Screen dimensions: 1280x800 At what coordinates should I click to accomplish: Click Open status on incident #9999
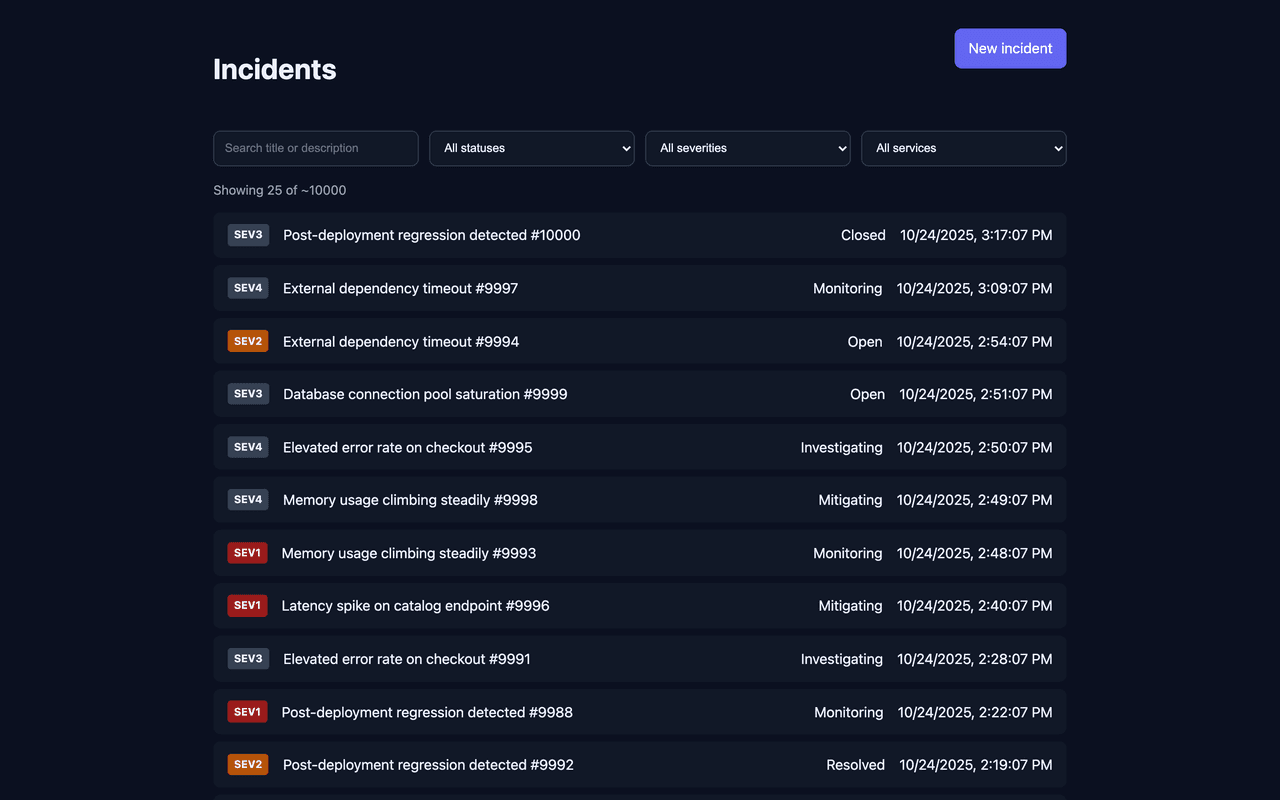point(868,394)
